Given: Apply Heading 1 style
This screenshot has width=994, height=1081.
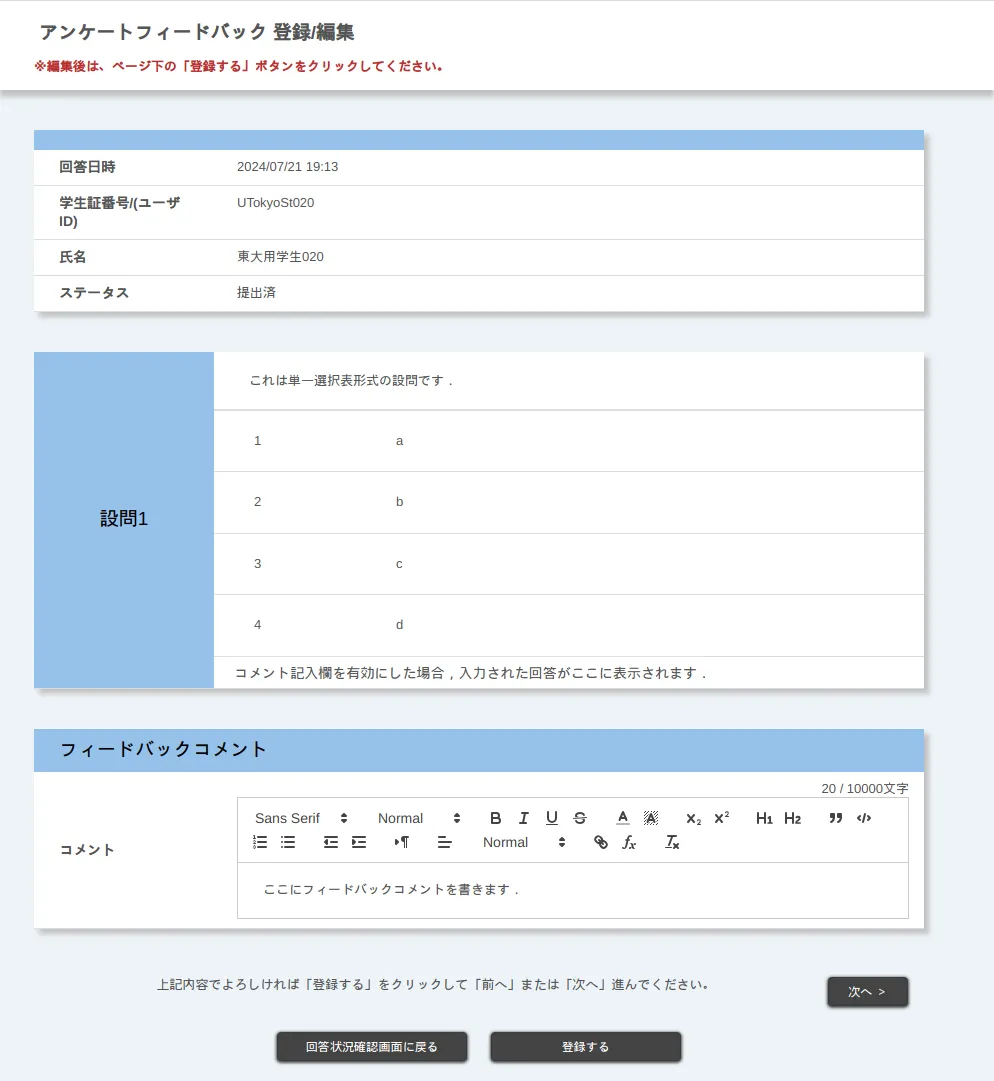Looking at the screenshot, I should click(x=764, y=818).
